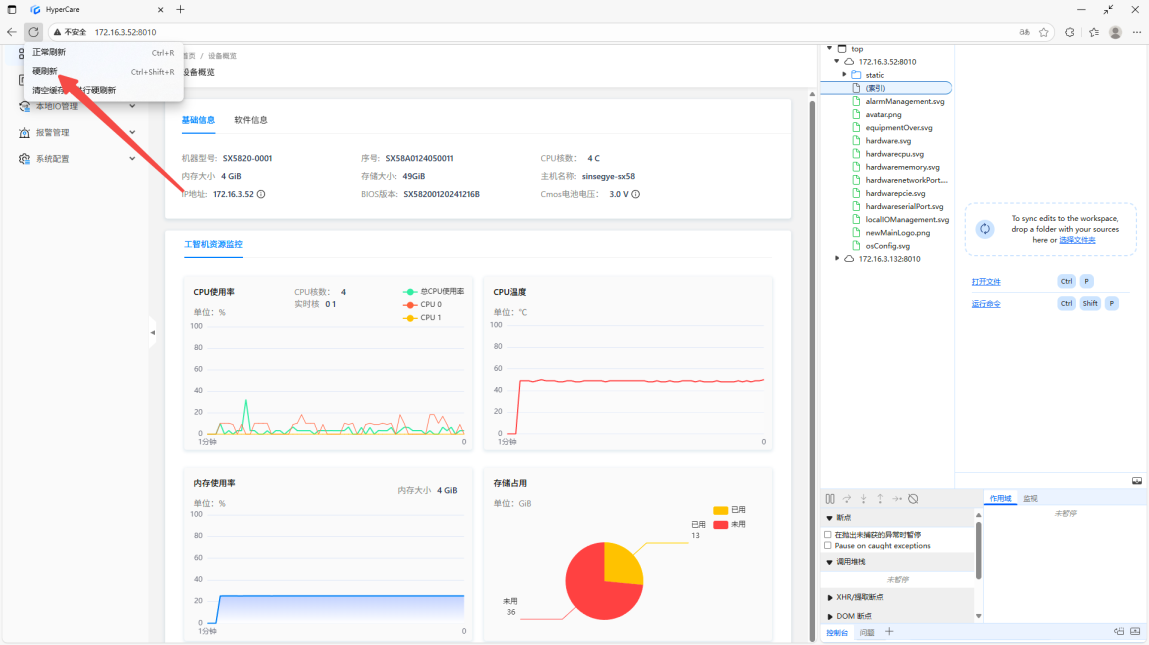1149x645 pixels.
Task: Click the pause script execution icon
Action: pos(830,499)
